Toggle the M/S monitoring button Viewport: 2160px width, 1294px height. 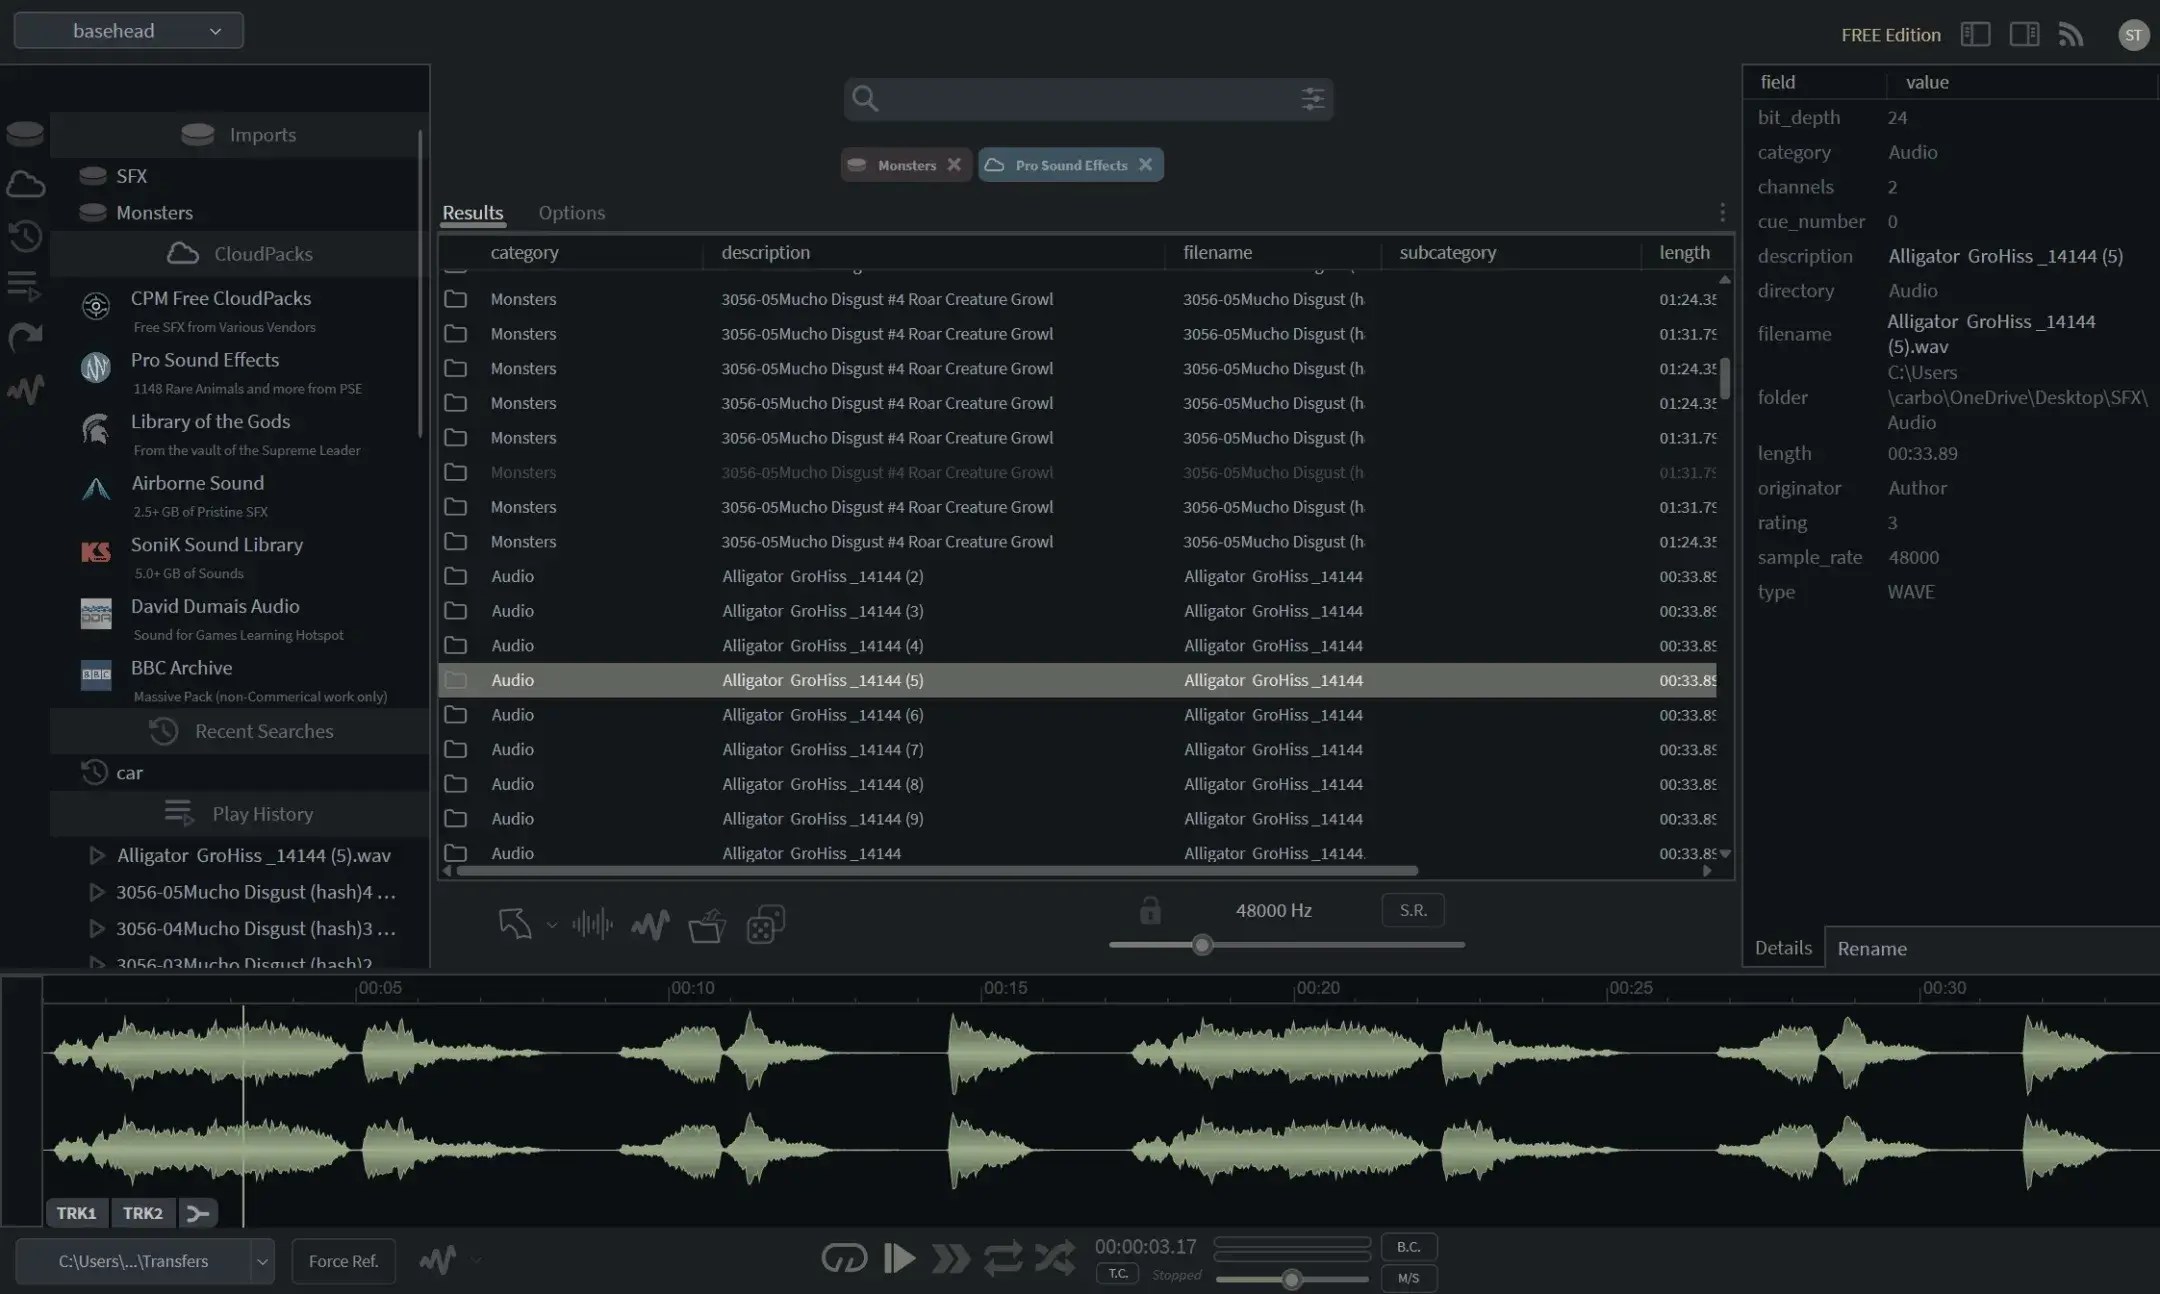tap(1408, 1278)
